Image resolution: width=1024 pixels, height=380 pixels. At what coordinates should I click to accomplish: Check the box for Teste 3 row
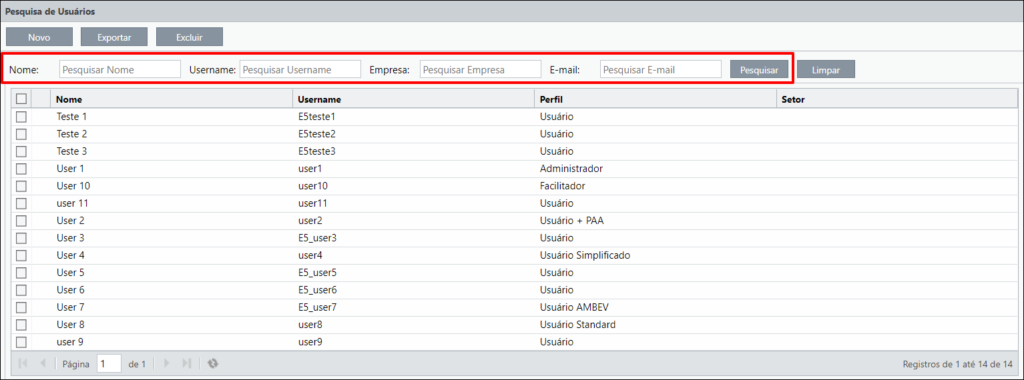22,151
